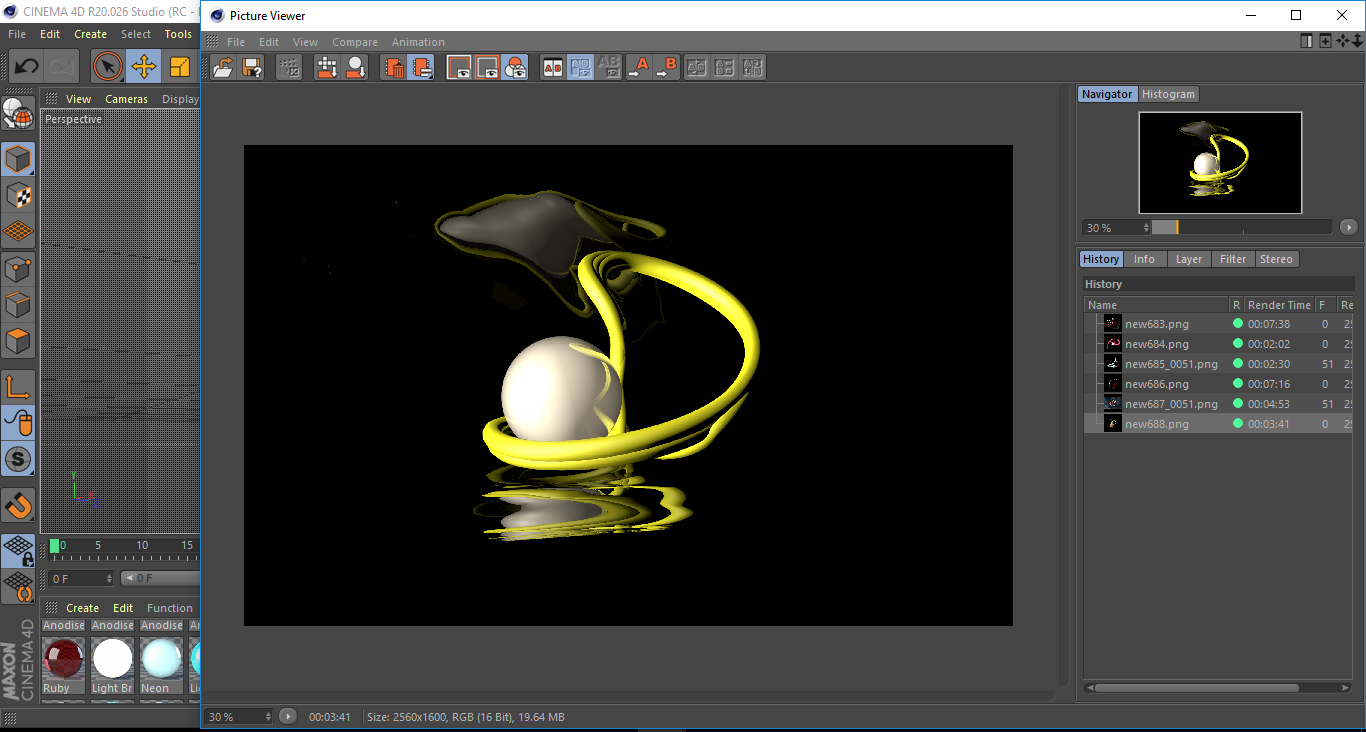Click the render sphere with arrow icon
The image size is (1366, 732).
point(355,67)
